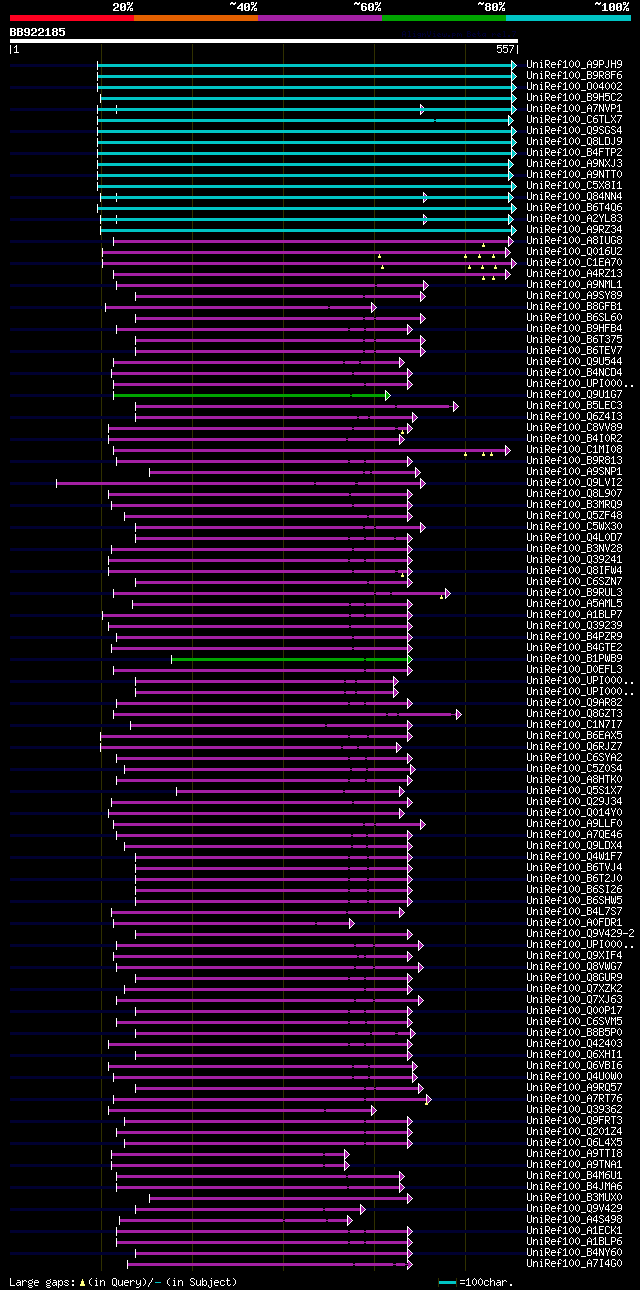Select the UniRef100_A0FDR1 label

tap(574, 923)
